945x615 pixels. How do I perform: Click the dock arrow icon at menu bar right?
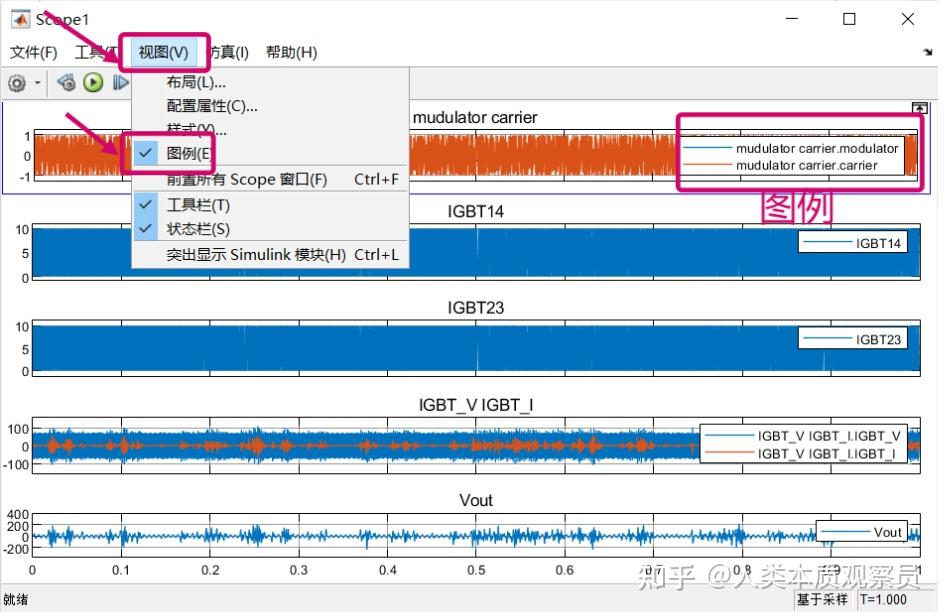pyautogui.click(x=928, y=52)
